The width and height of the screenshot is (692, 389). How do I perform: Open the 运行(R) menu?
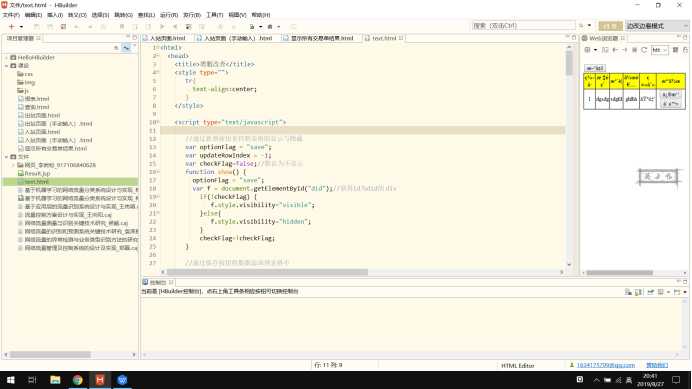pyautogui.click(x=169, y=15)
